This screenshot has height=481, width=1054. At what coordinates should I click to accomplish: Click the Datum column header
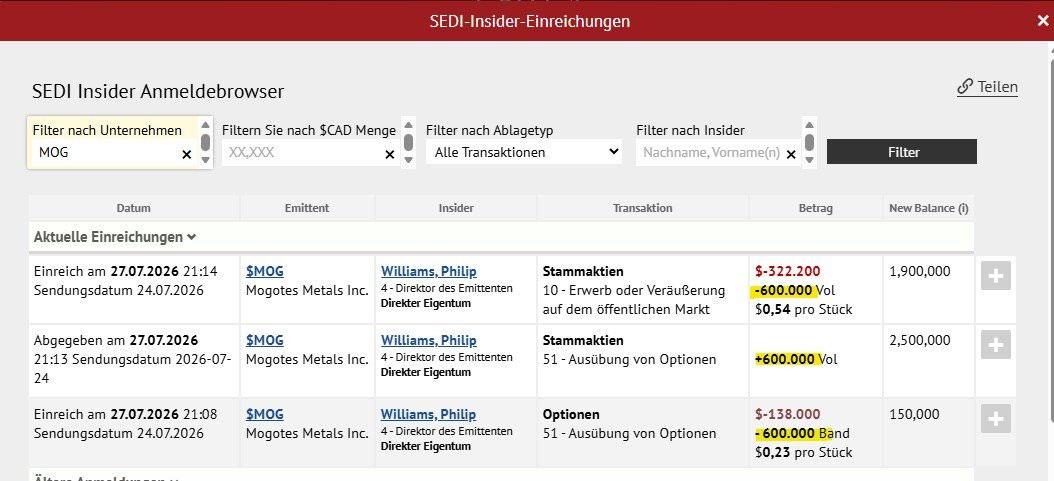(x=134, y=208)
